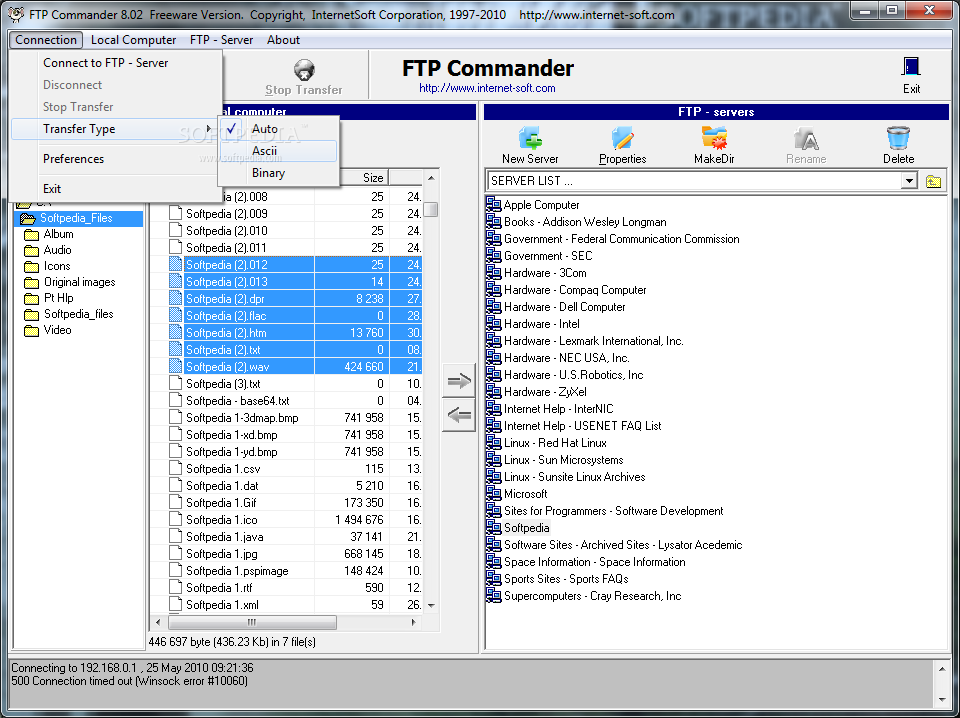Click the Size column header
The width and height of the screenshot is (960, 718).
pyautogui.click(x=364, y=178)
